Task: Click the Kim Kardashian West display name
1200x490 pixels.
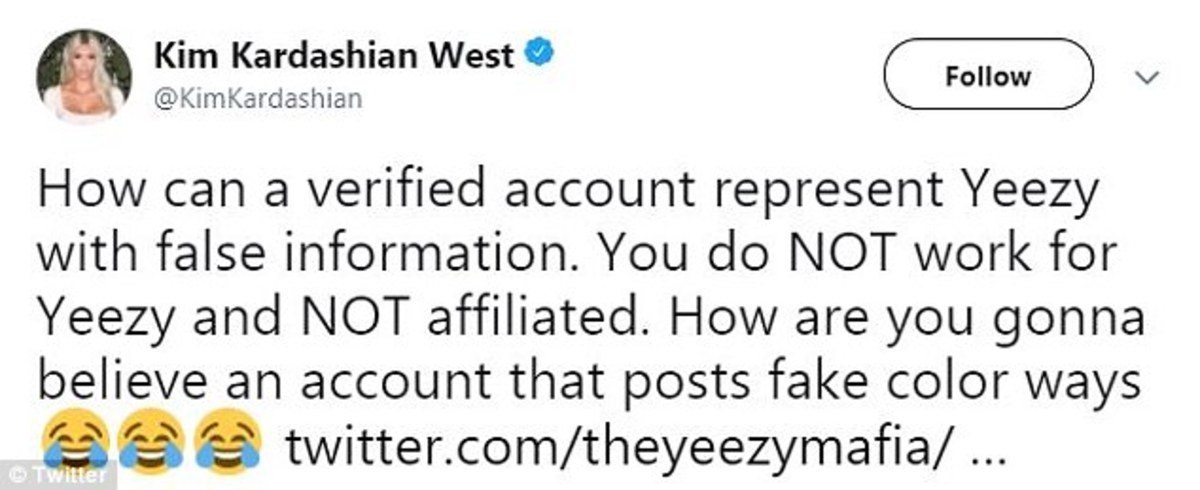Action: click(333, 57)
